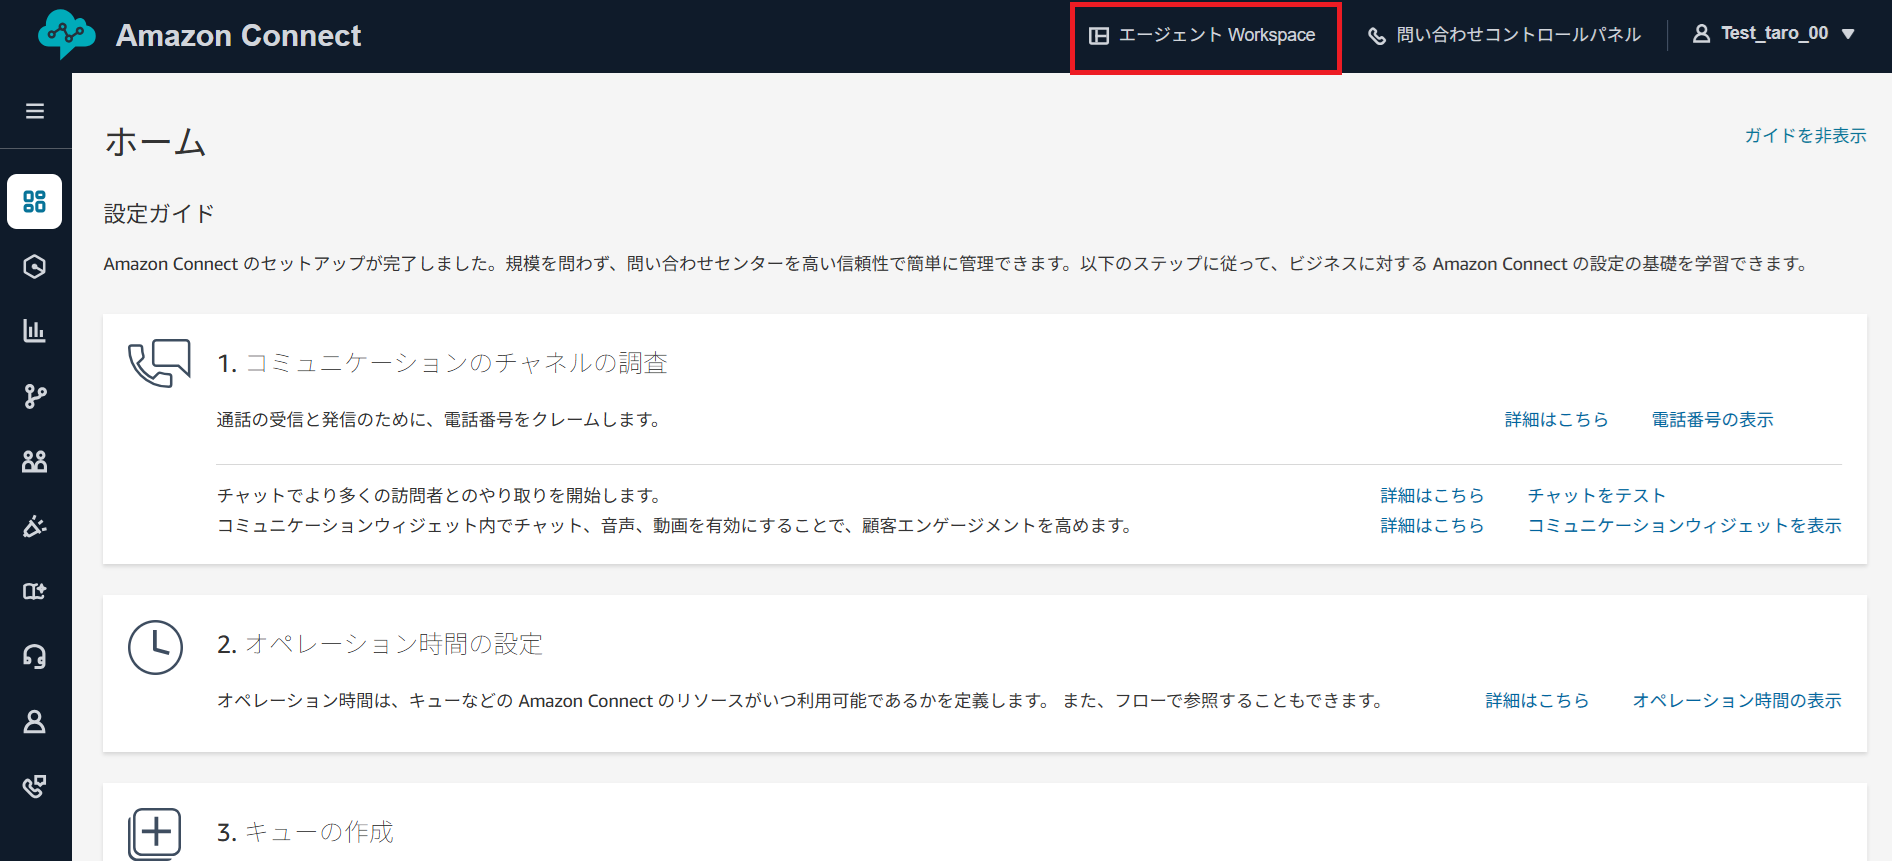Click ガイドを非表示 link
Image resolution: width=1892 pixels, height=861 pixels.
(1805, 136)
